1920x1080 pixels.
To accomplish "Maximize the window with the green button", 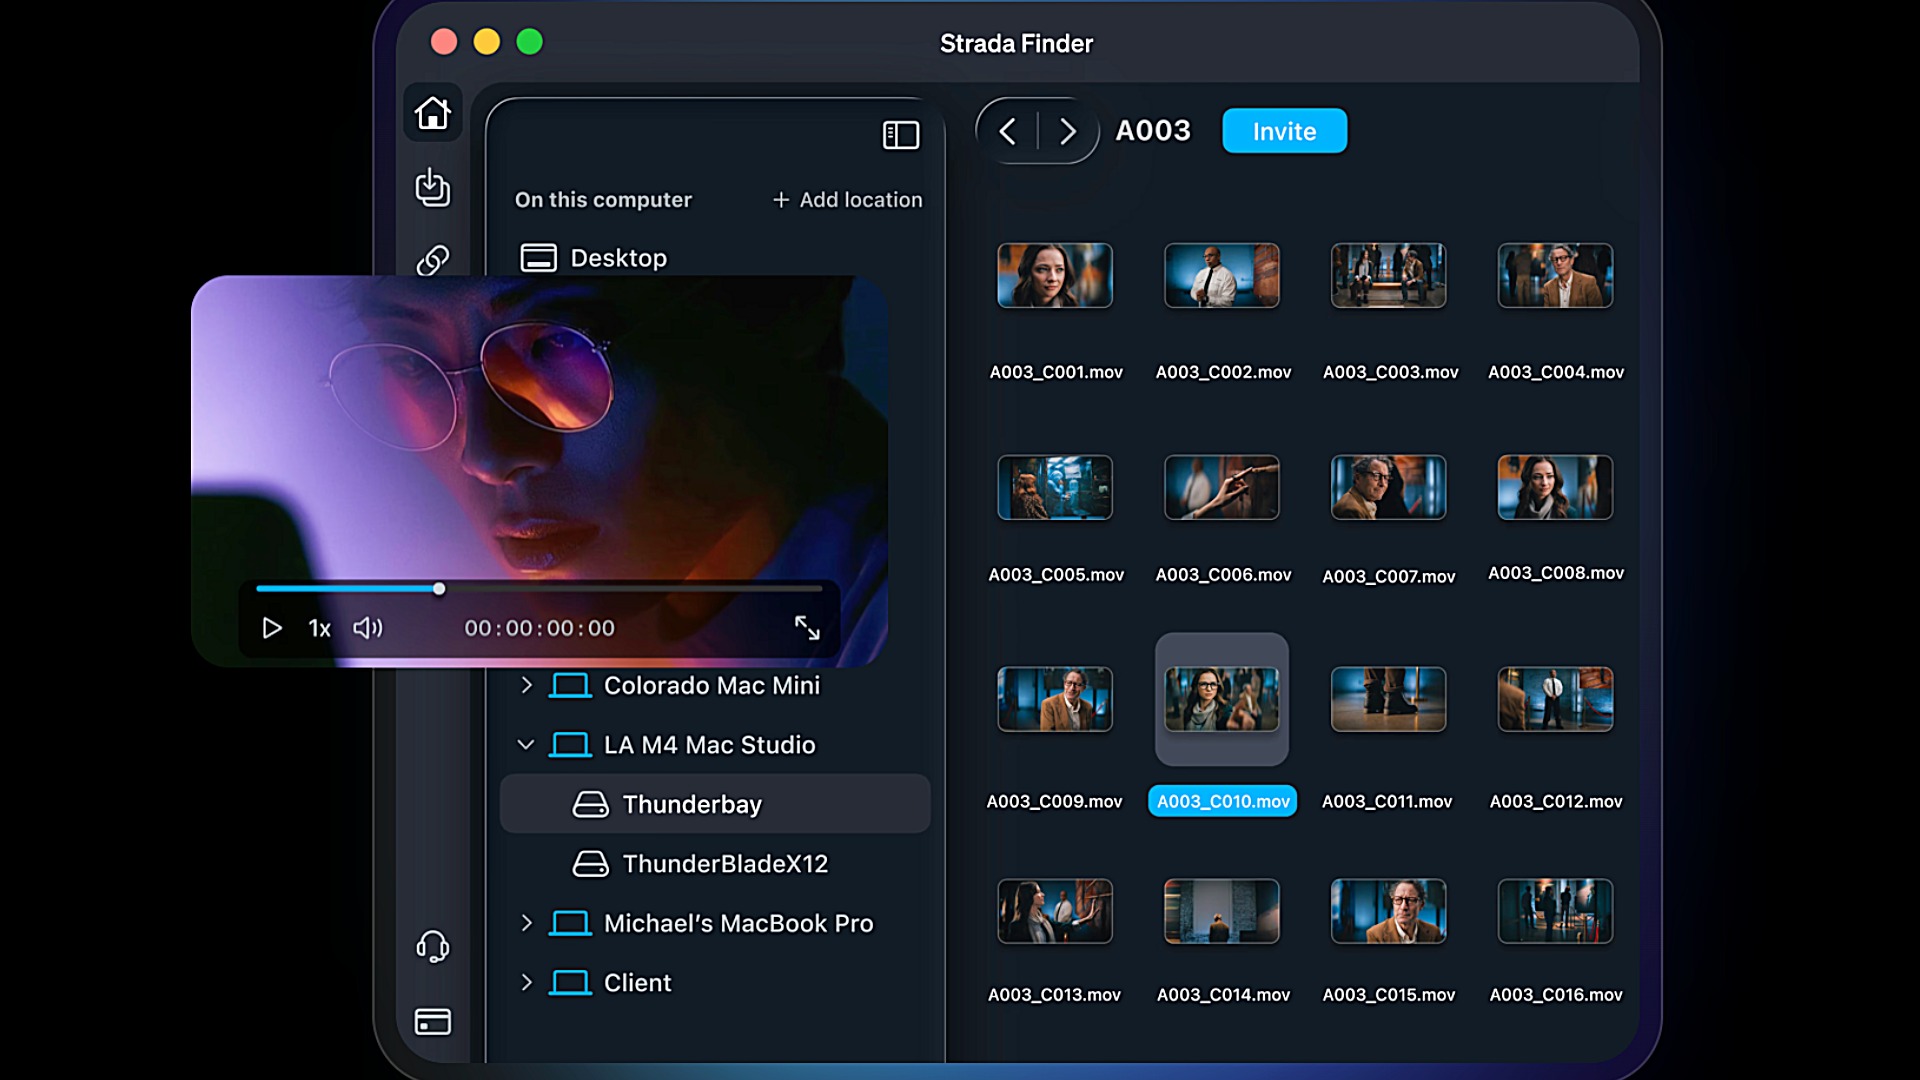I will [x=530, y=42].
